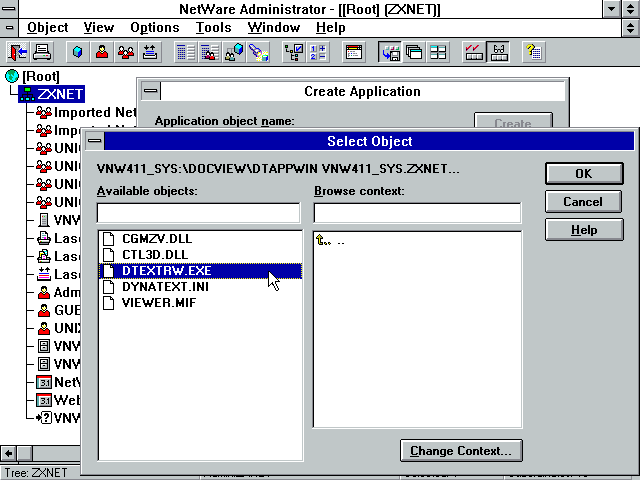This screenshot has width=640, height=480.
Task: Click the Print icon in toolbar
Action: (42, 52)
